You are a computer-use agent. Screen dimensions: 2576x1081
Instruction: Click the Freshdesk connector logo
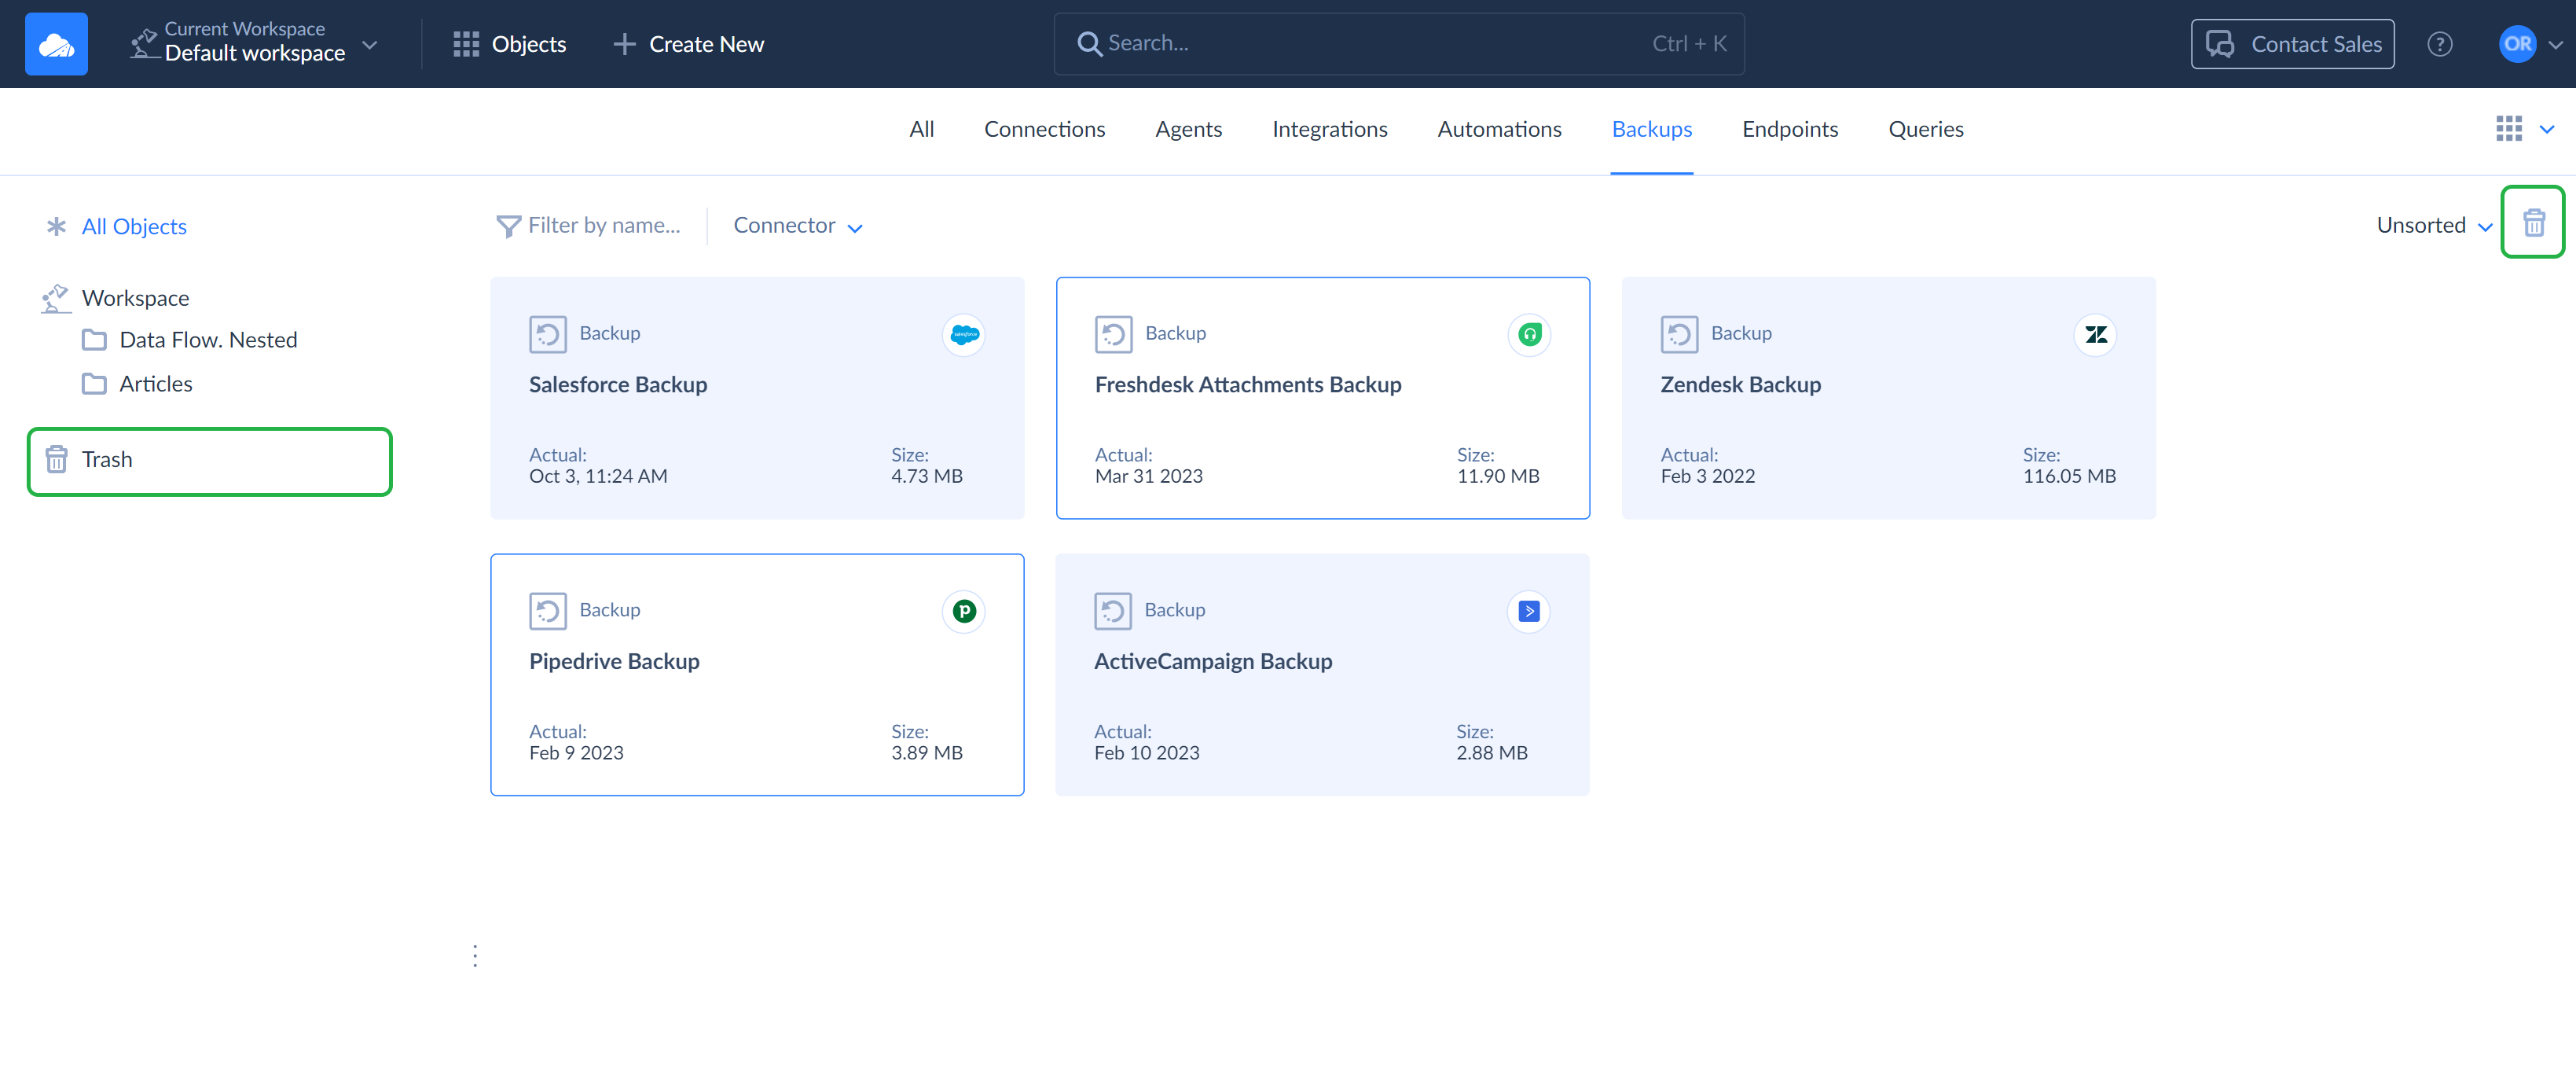1529,335
